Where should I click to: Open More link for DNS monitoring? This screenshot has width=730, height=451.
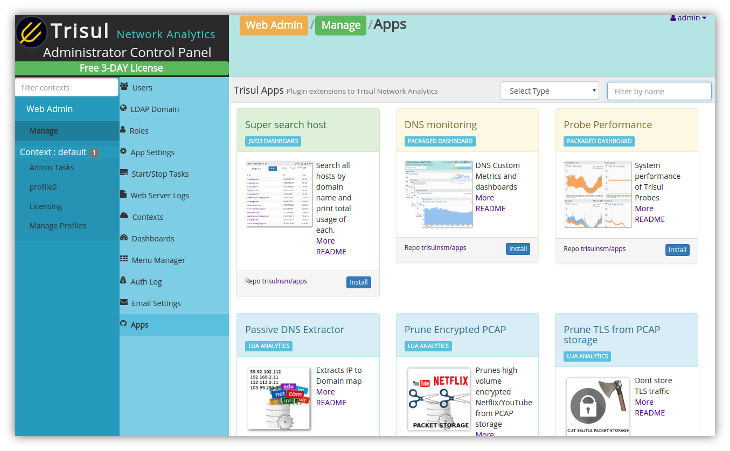click(485, 197)
